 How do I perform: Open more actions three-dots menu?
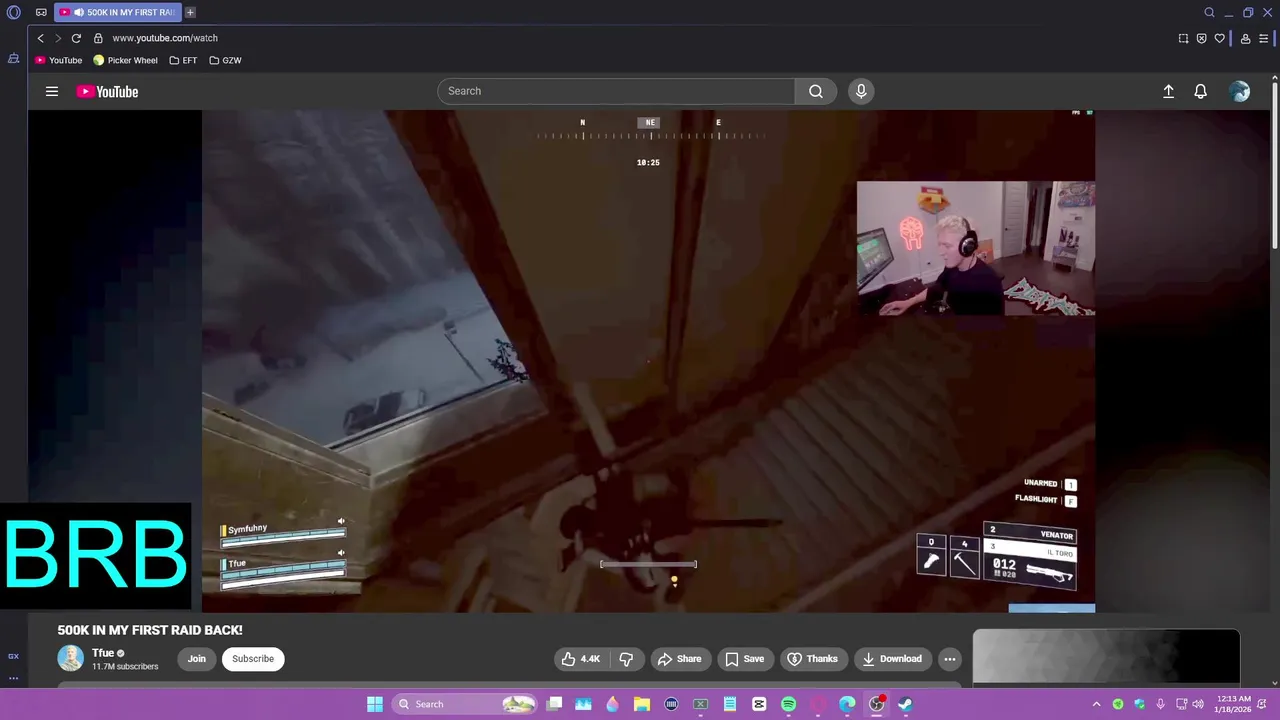pyautogui.click(x=950, y=658)
